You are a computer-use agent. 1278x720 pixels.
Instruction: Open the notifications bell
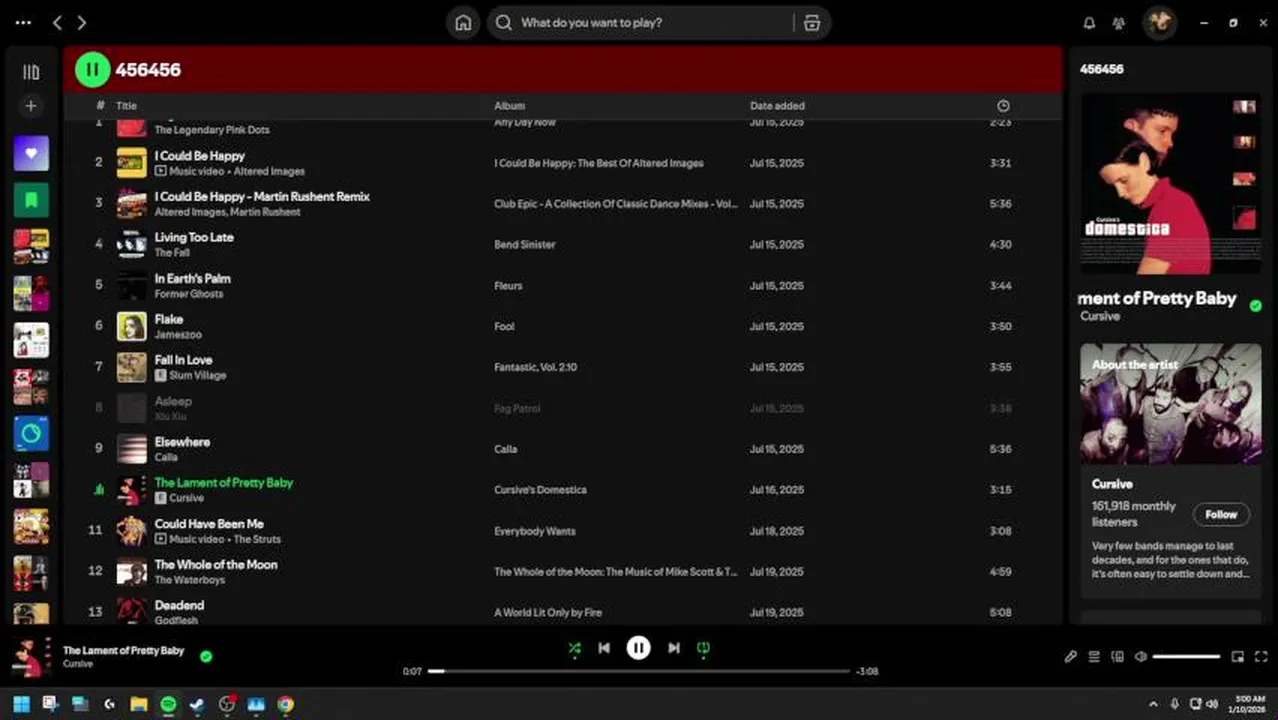1090,23
